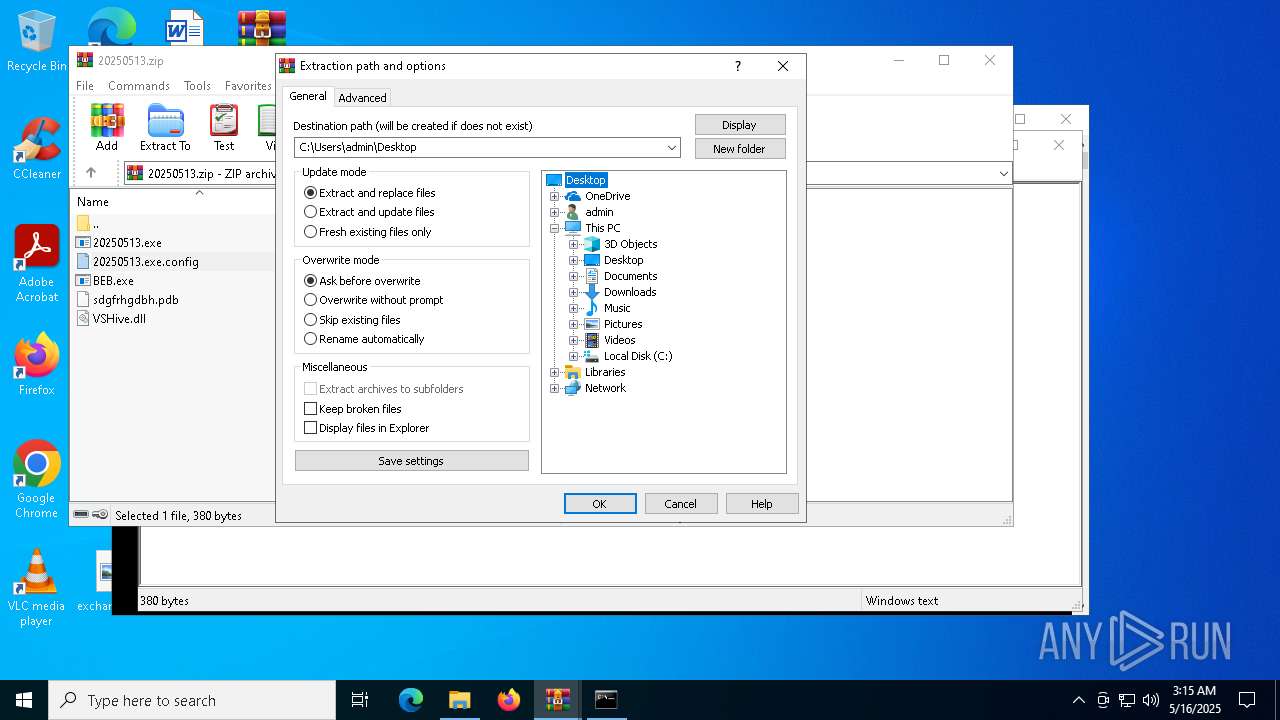Viewport: 1280px width, 720px height.
Task: Open the Commands menu in WinRAR
Action: 139,86
